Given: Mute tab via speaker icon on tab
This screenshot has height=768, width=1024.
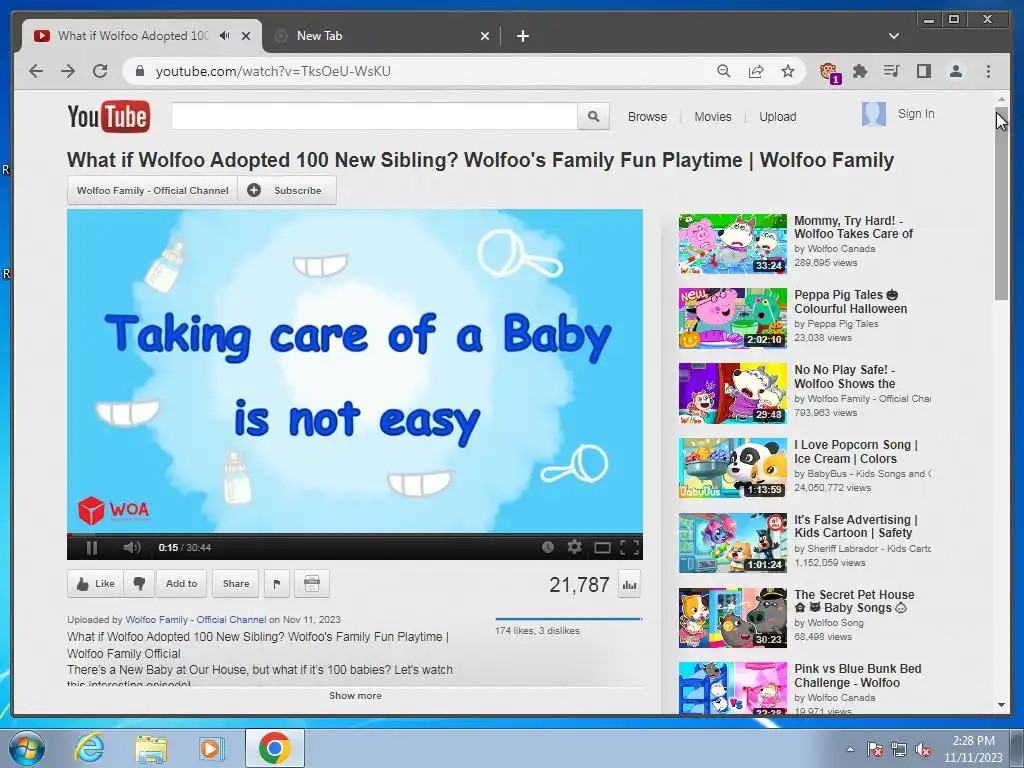Looking at the screenshot, I should tap(225, 36).
